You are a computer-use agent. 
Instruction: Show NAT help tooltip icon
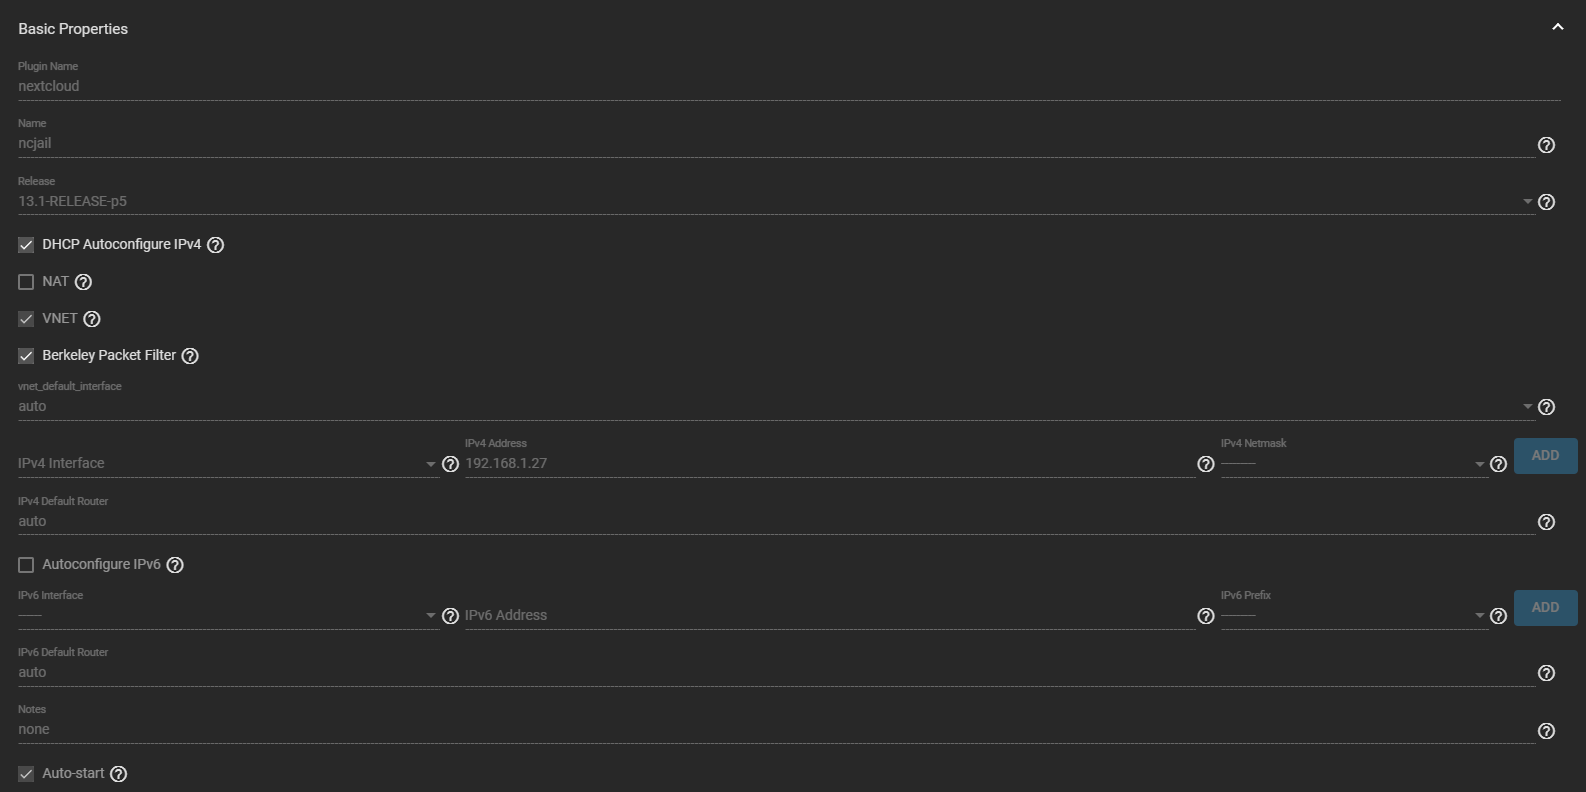click(x=83, y=282)
